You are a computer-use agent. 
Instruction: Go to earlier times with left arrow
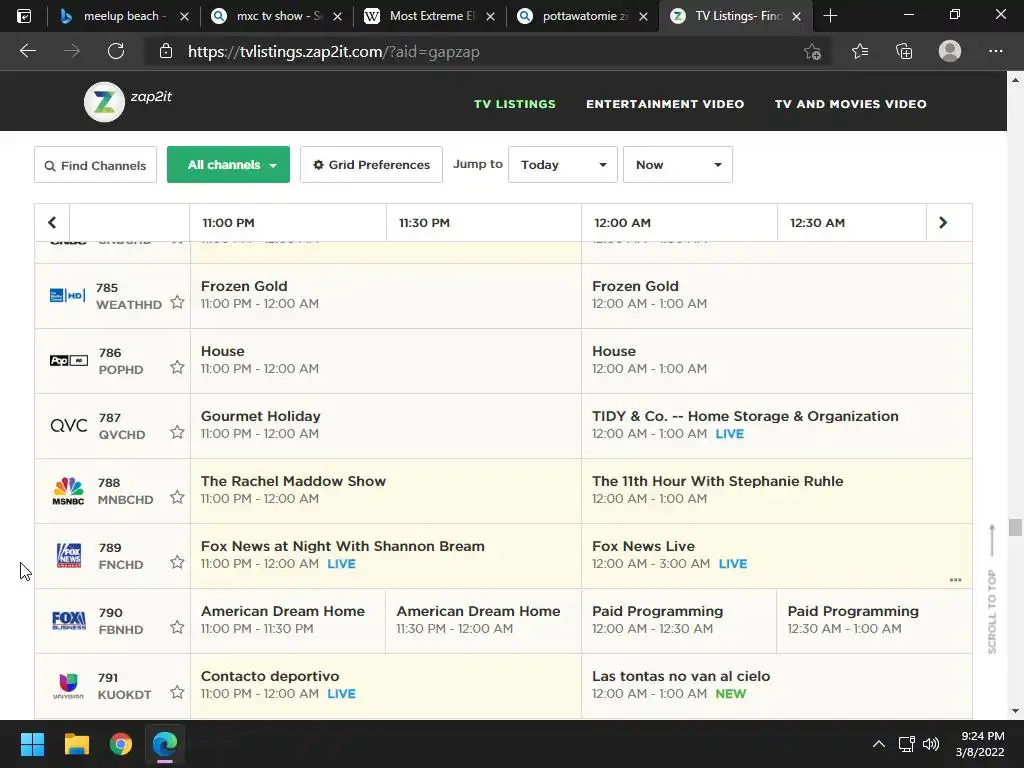pos(52,223)
